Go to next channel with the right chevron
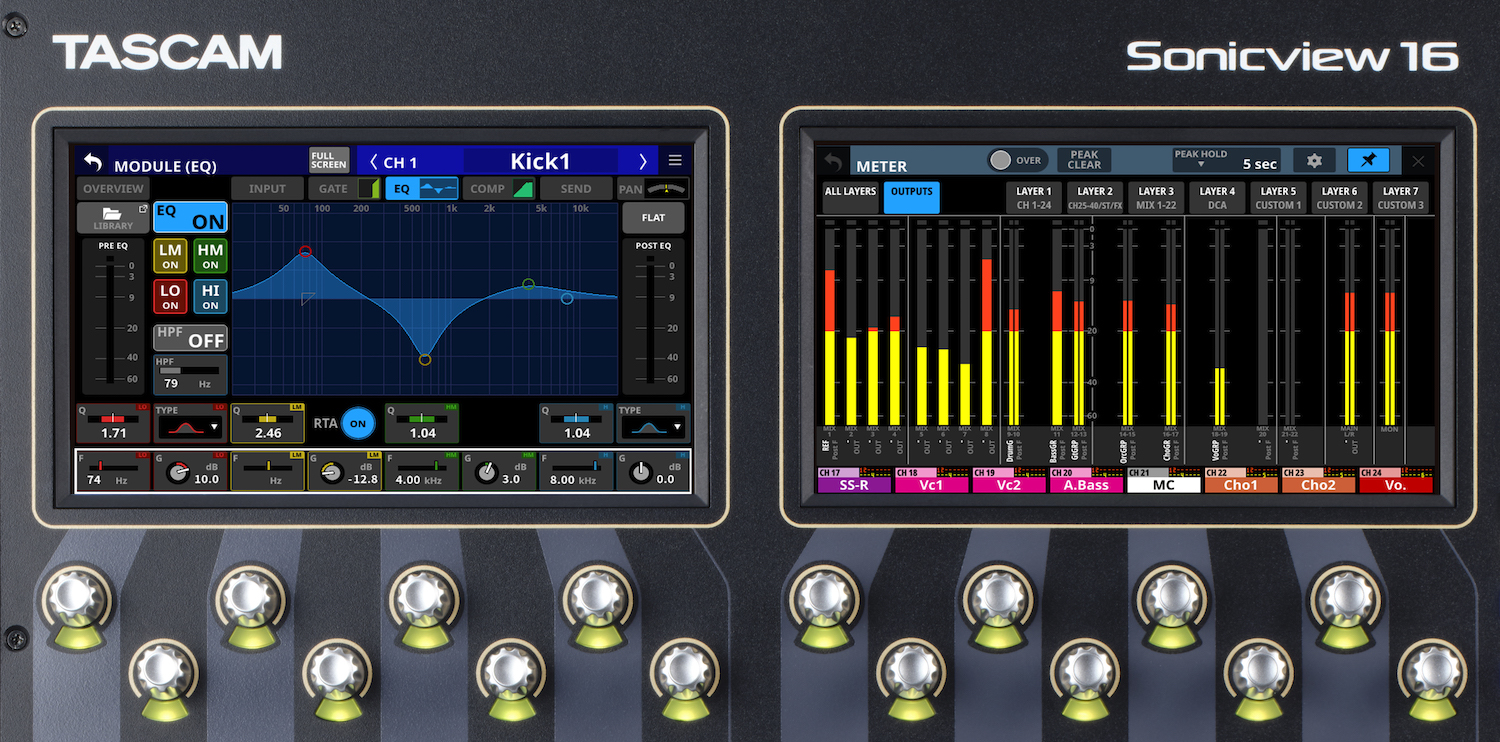 (x=643, y=162)
